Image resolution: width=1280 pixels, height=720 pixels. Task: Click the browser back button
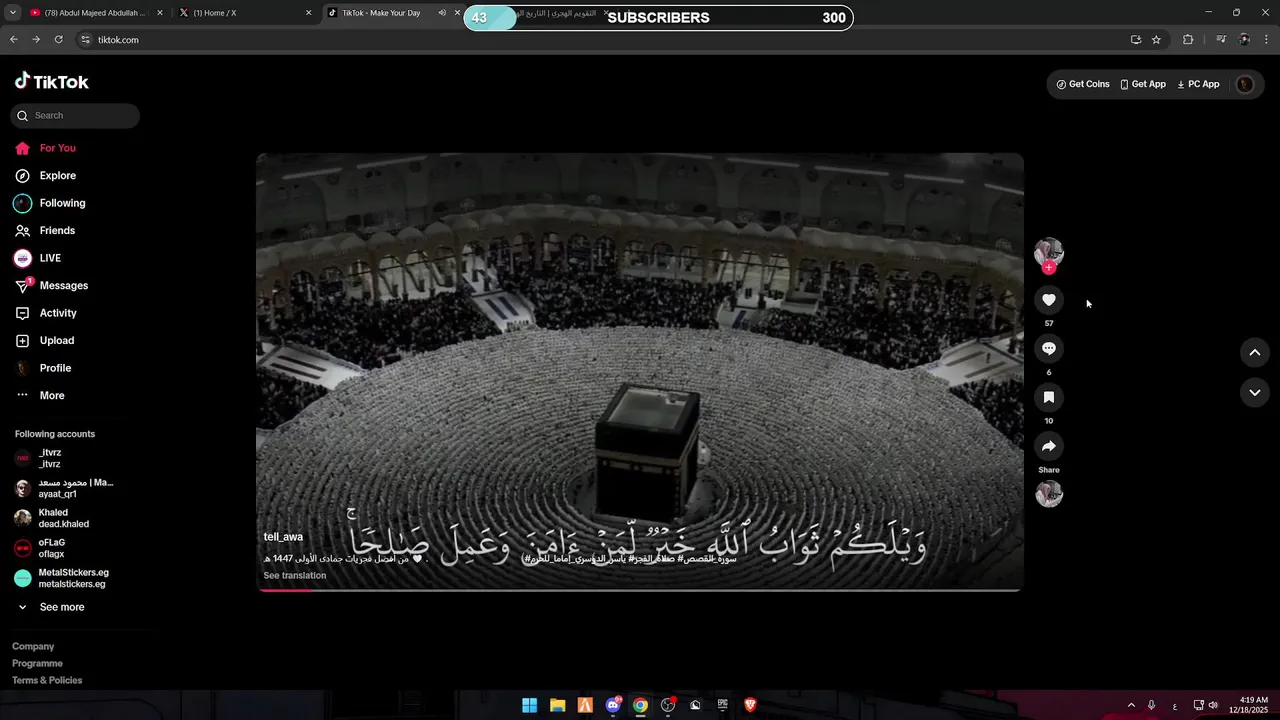[x=13, y=40]
